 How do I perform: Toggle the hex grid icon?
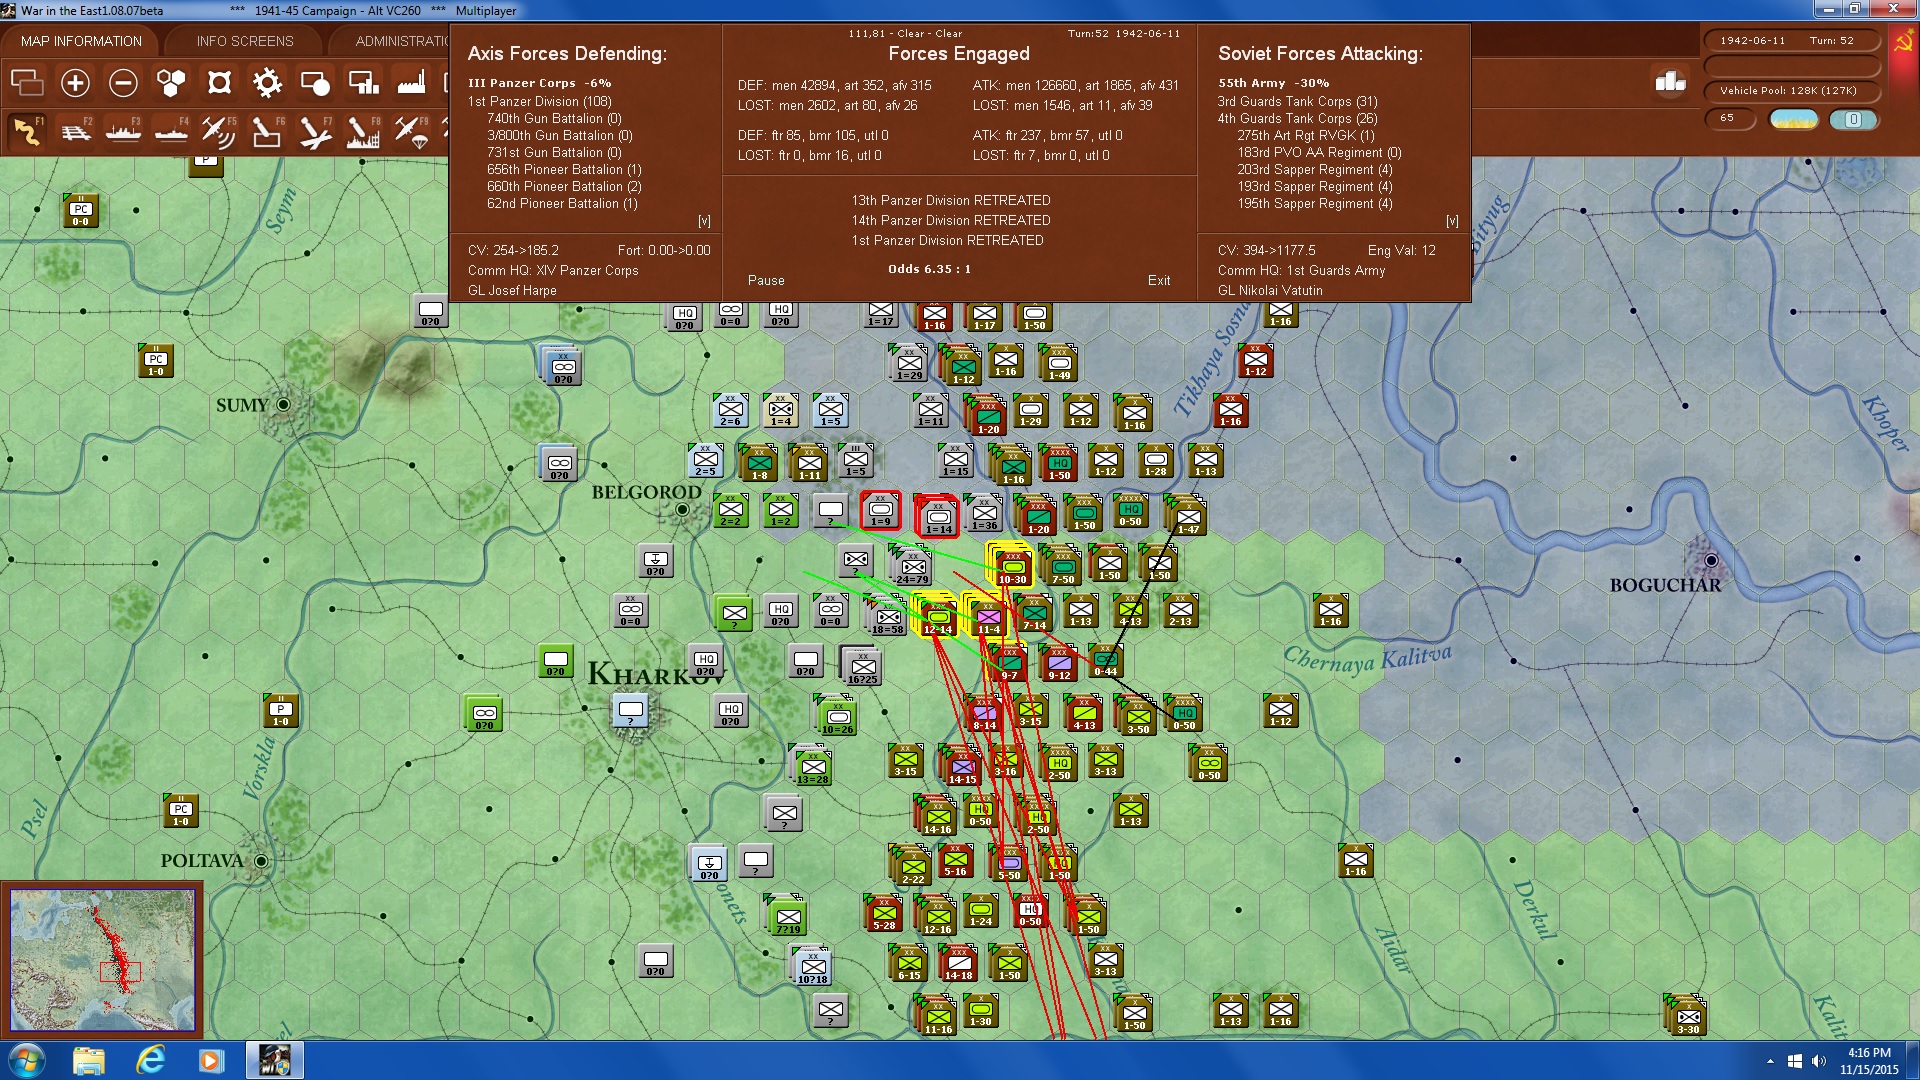pos(171,82)
